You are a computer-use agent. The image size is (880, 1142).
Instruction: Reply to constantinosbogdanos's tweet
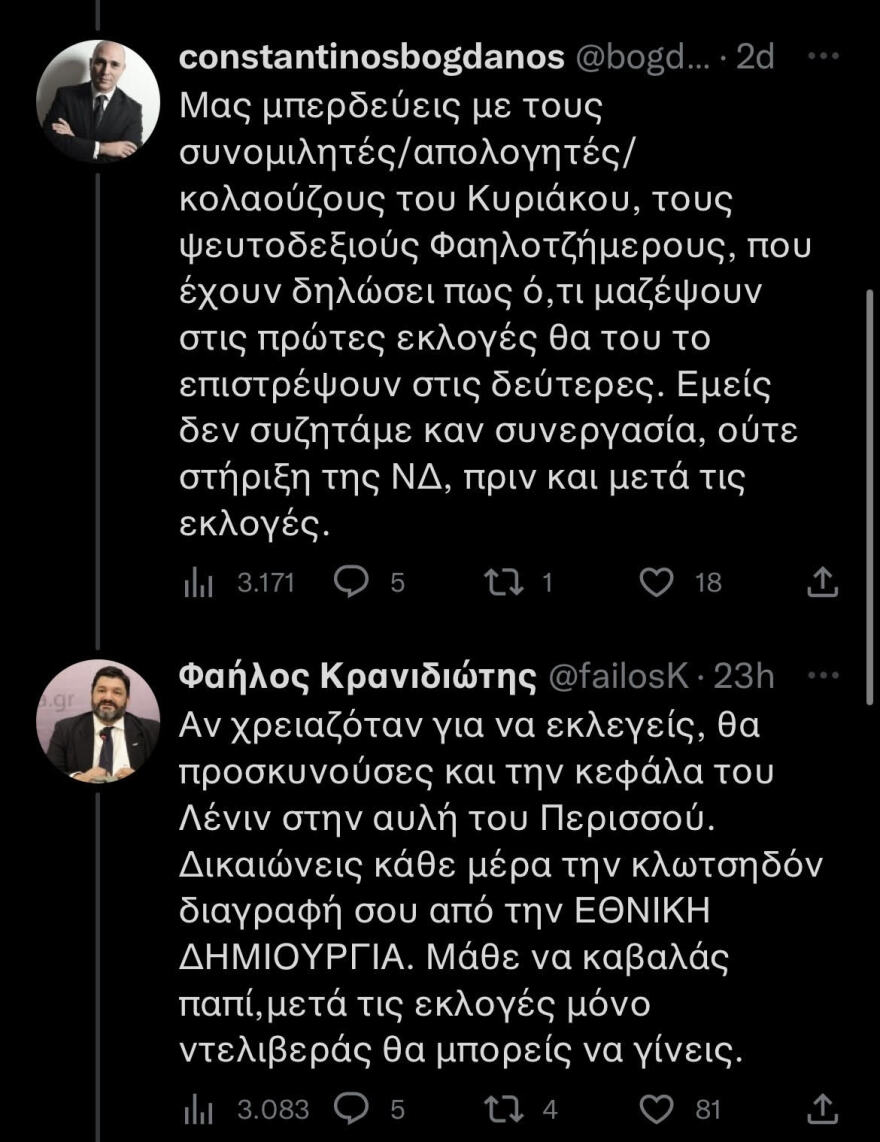[352, 580]
